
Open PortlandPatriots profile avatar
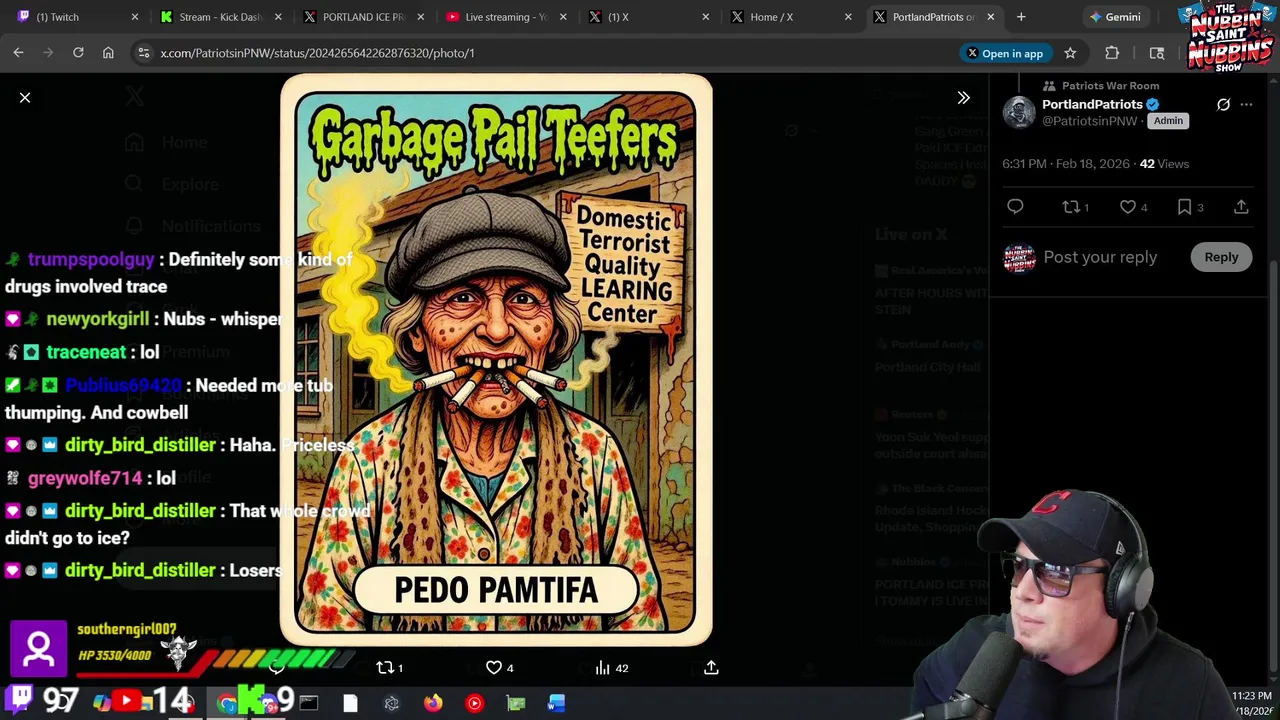point(1019,112)
